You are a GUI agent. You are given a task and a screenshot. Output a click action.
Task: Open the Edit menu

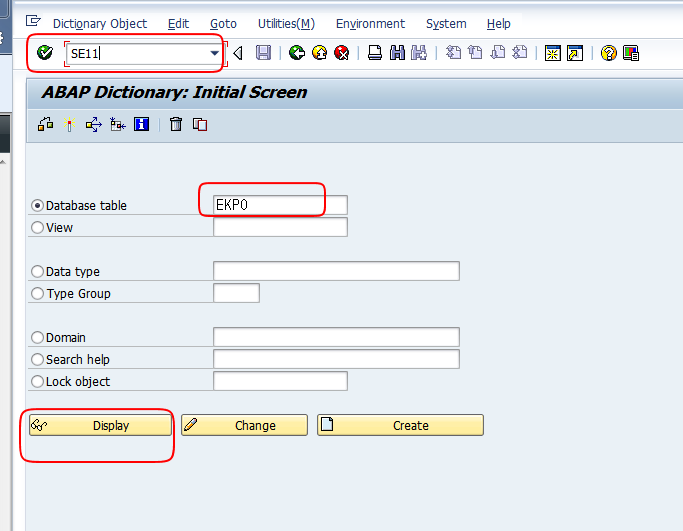[178, 24]
